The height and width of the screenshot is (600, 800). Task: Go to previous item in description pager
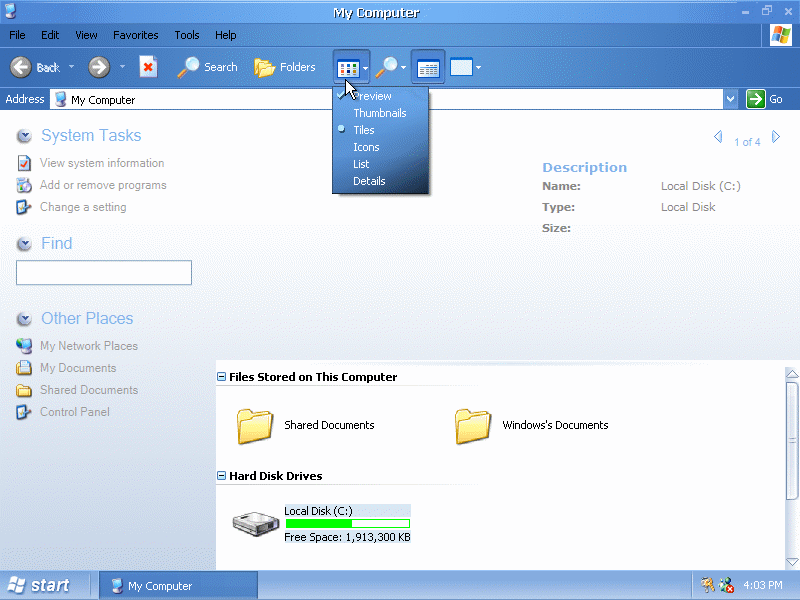tap(718, 137)
